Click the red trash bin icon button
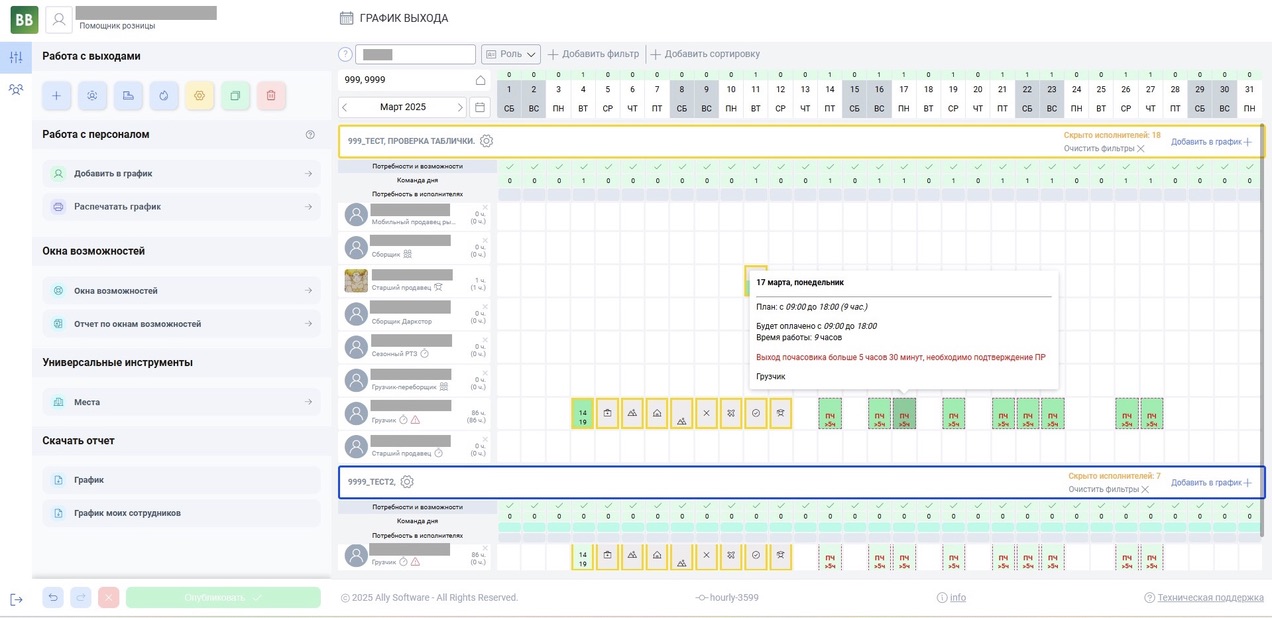Image resolution: width=1272 pixels, height=618 pixels. (271, 96)
